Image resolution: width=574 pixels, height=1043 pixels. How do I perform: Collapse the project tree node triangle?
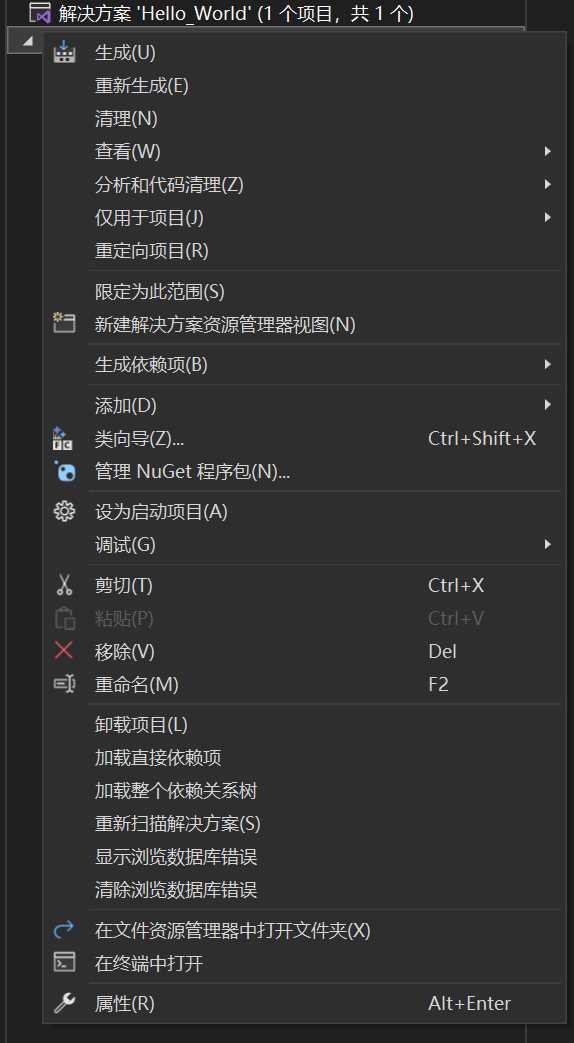pyautogui.click(x=27, y=41)
